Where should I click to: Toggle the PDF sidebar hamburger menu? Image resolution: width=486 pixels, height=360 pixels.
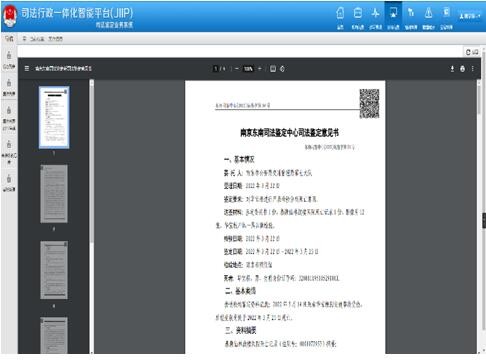tap(27, 69)
